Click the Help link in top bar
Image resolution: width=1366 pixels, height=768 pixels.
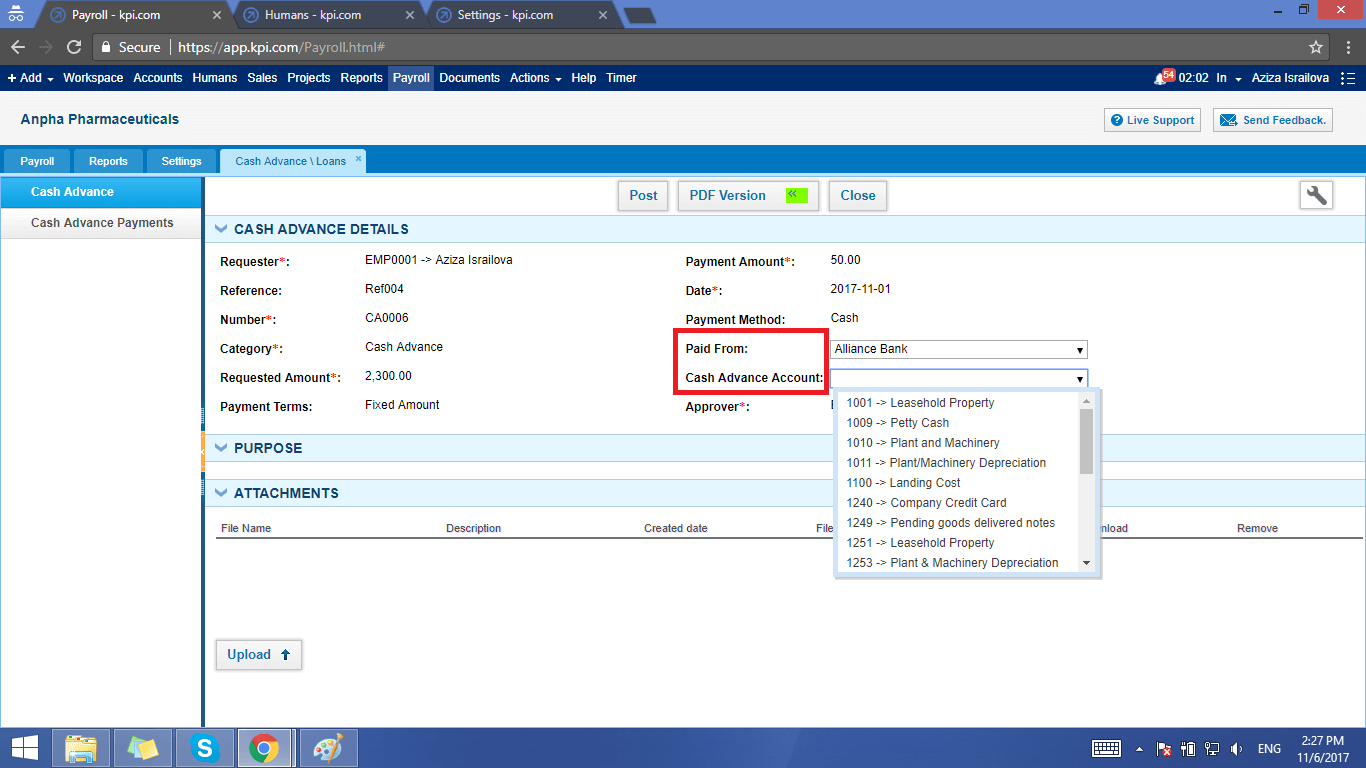pos(584,78)
